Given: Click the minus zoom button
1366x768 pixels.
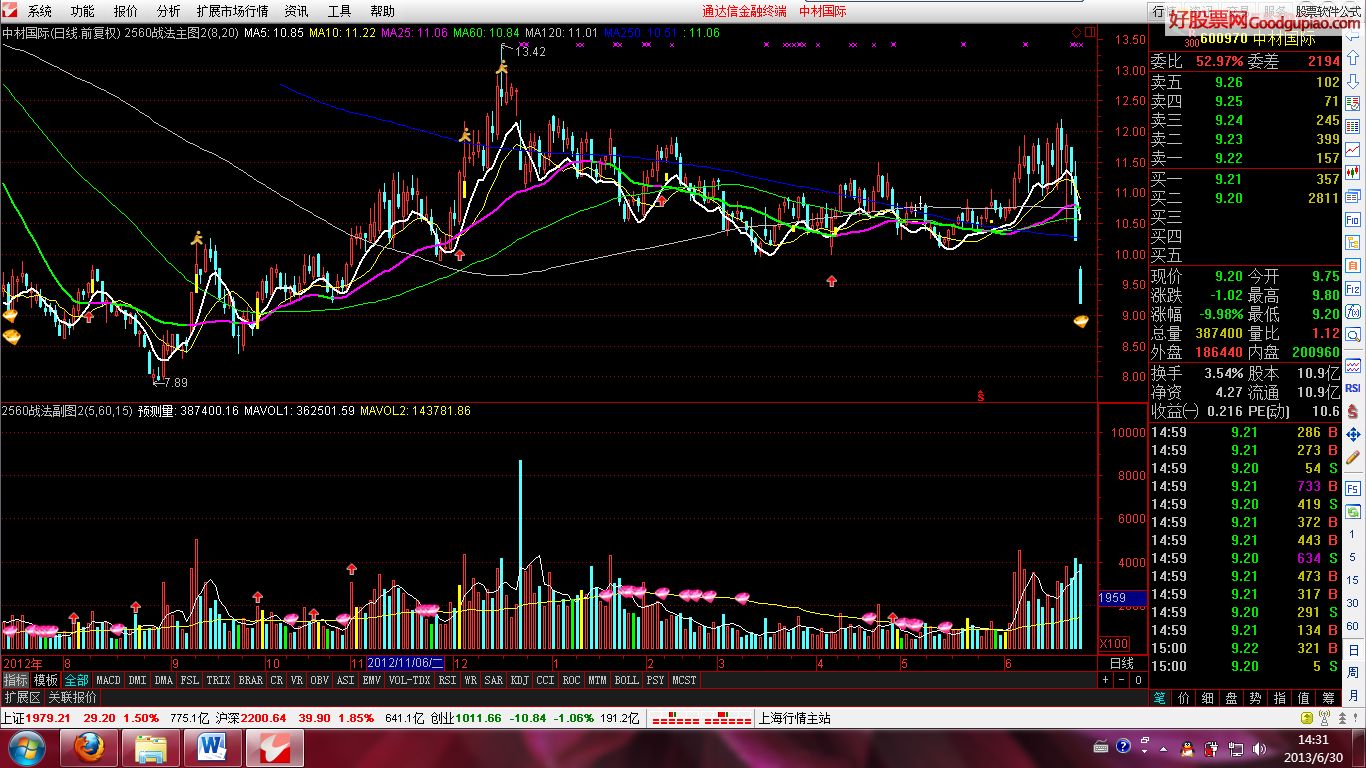Looking at the screenshot, I should click(1121, 680).
